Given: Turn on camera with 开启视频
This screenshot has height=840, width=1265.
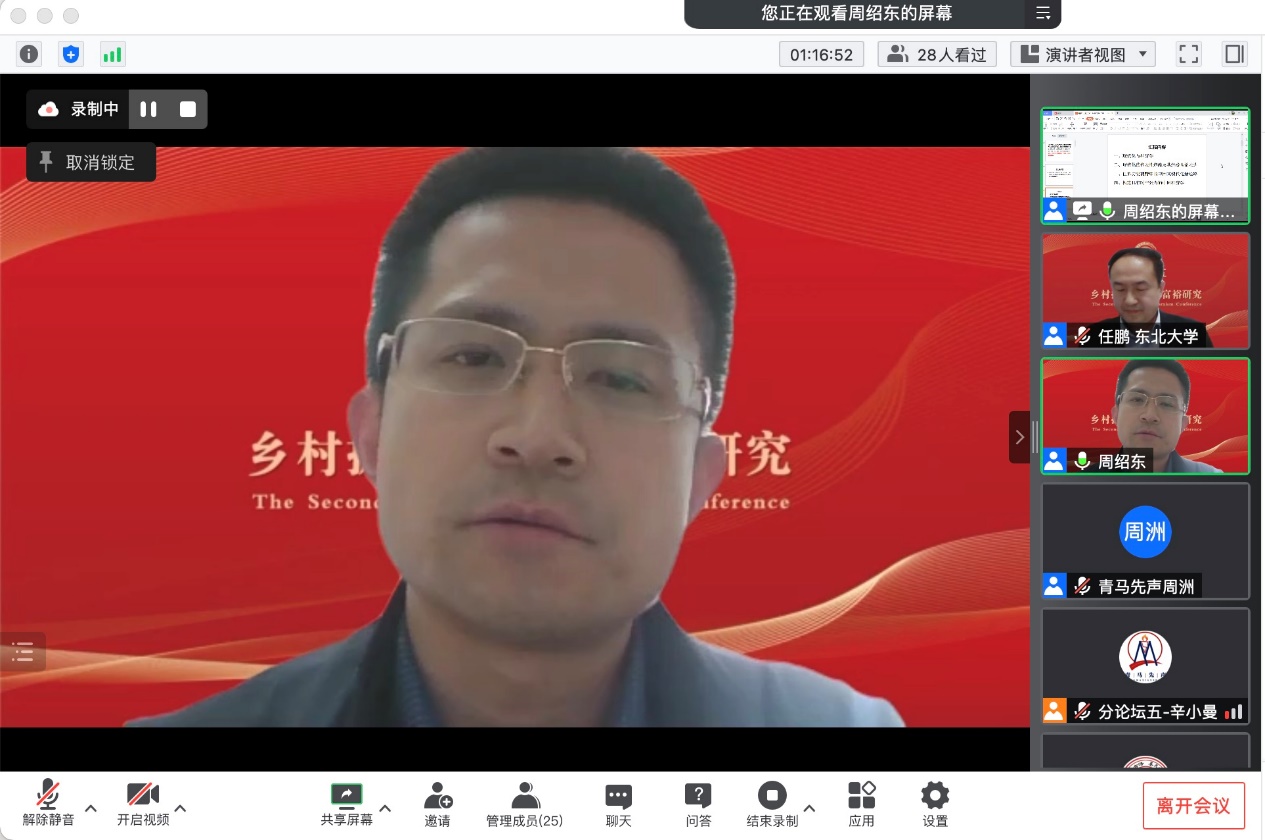Looking at the screenshot, I should coord(143,804).
